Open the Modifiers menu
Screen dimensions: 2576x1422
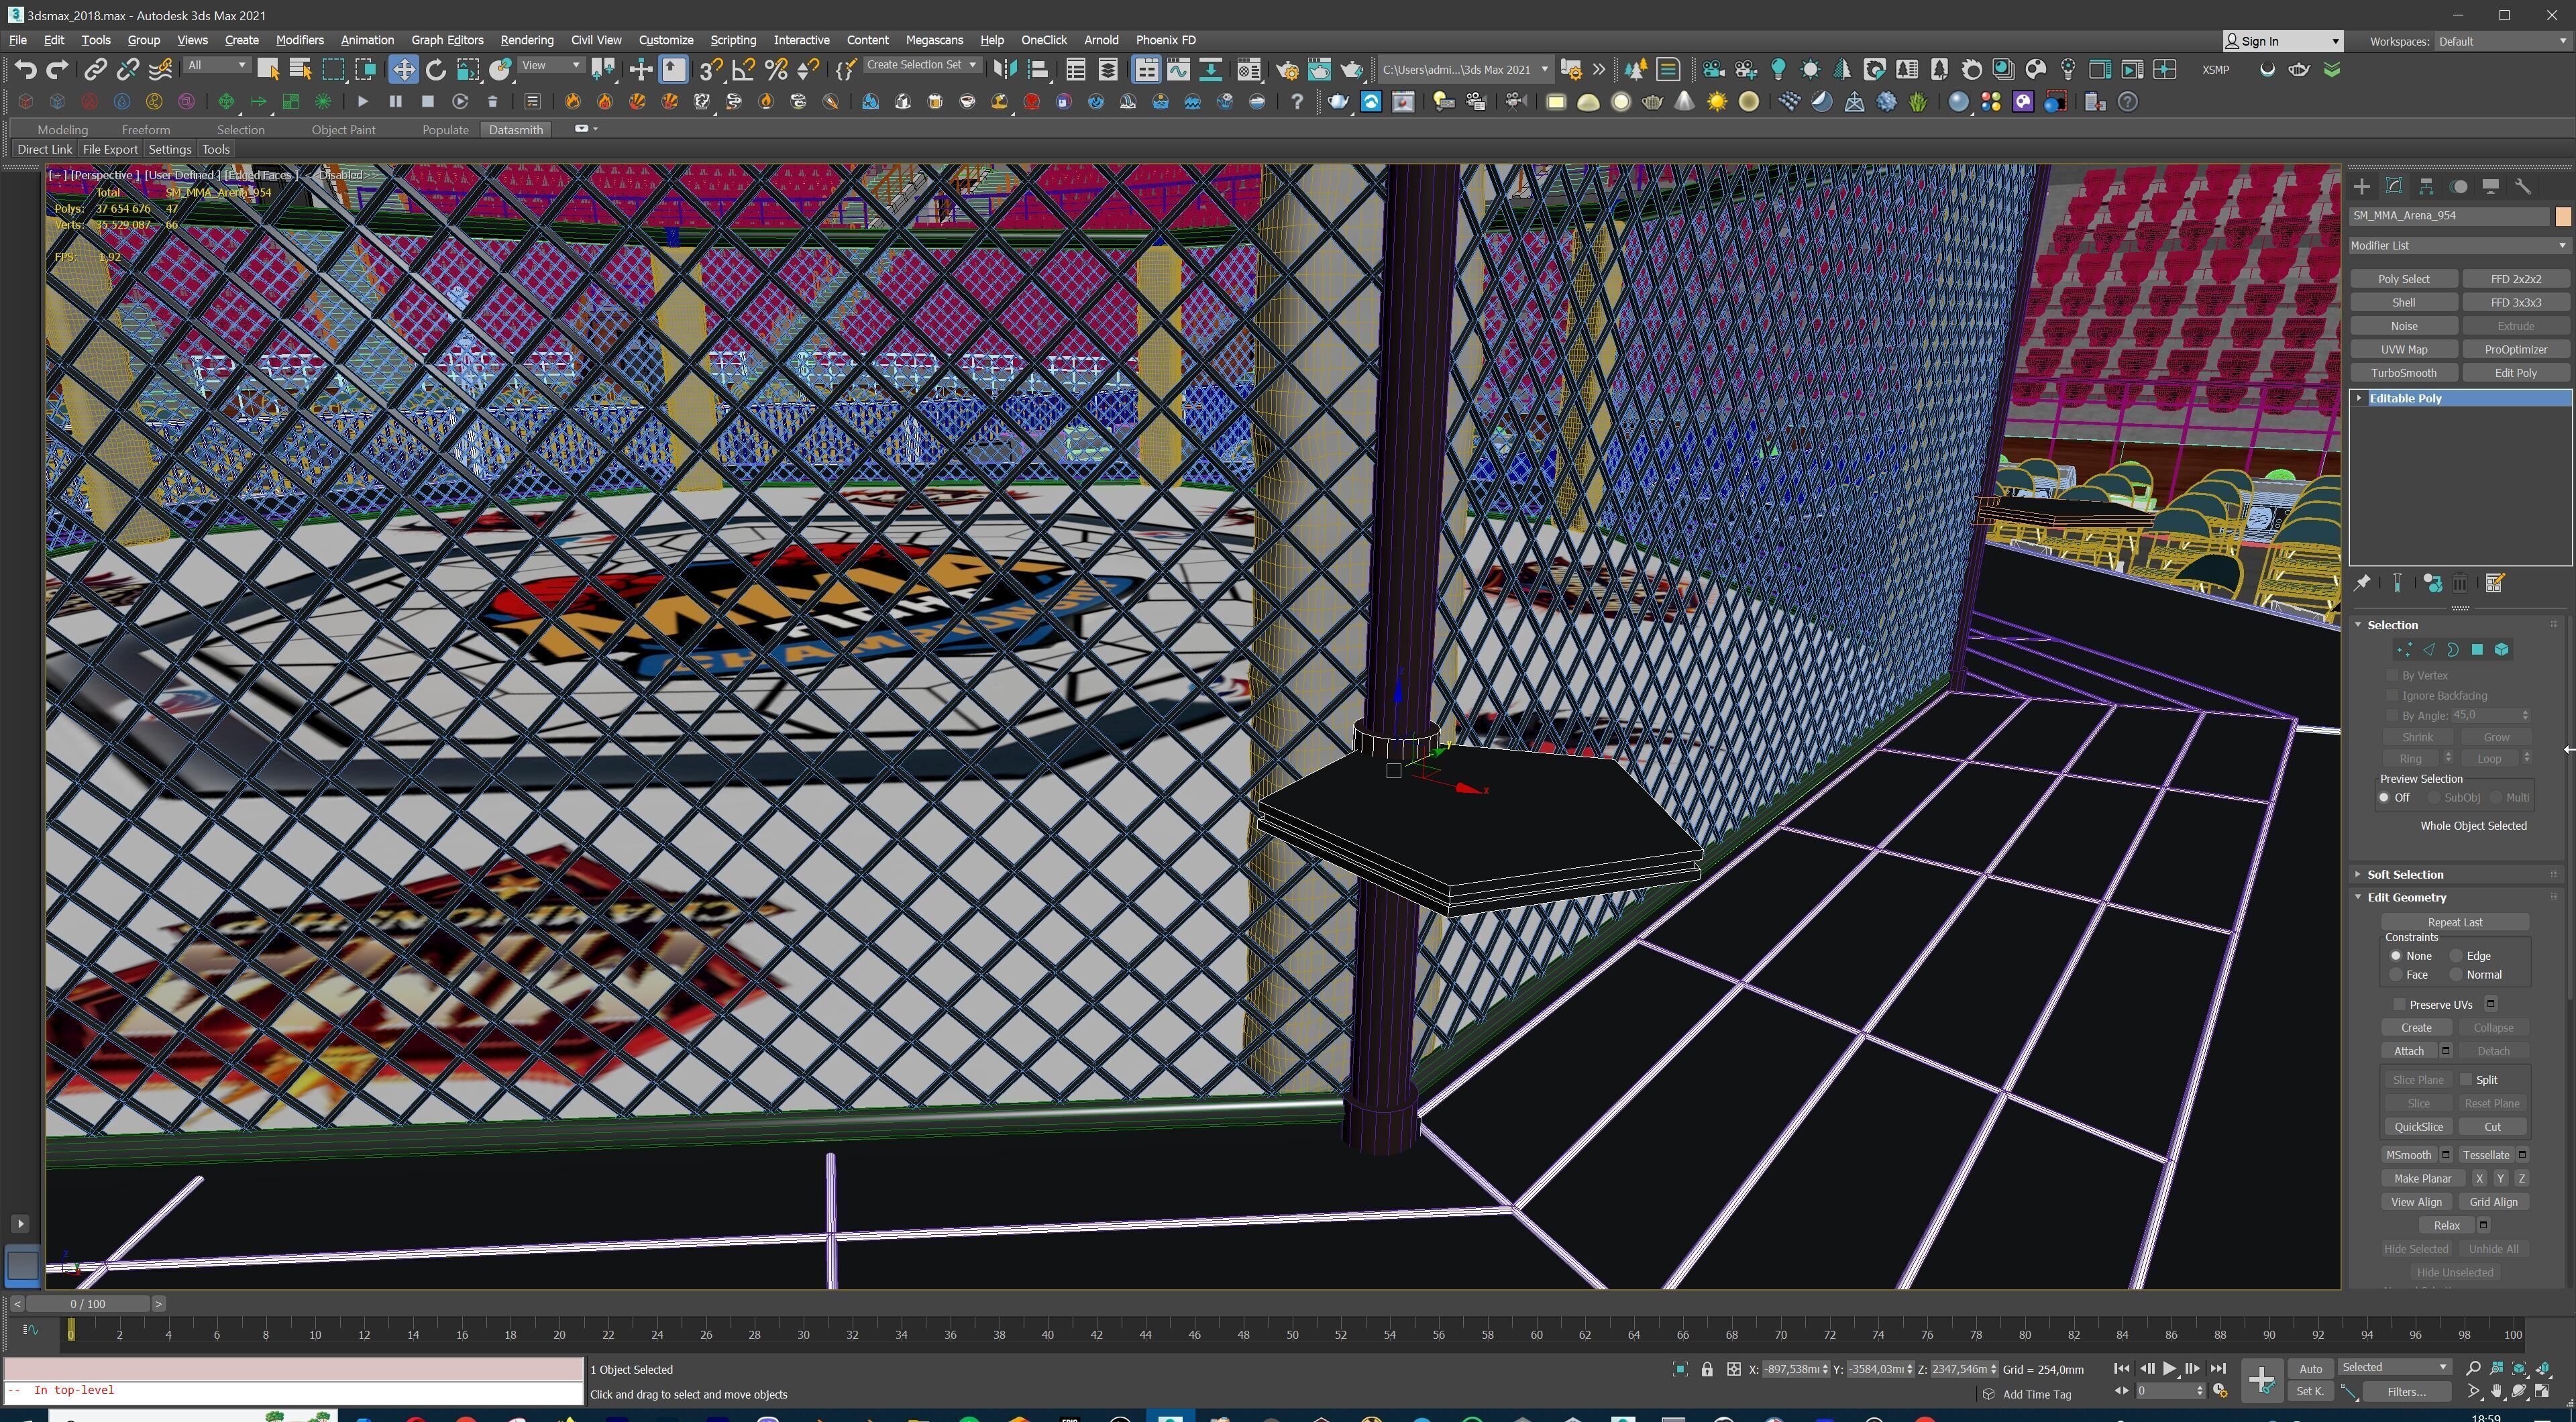point(299,40)
